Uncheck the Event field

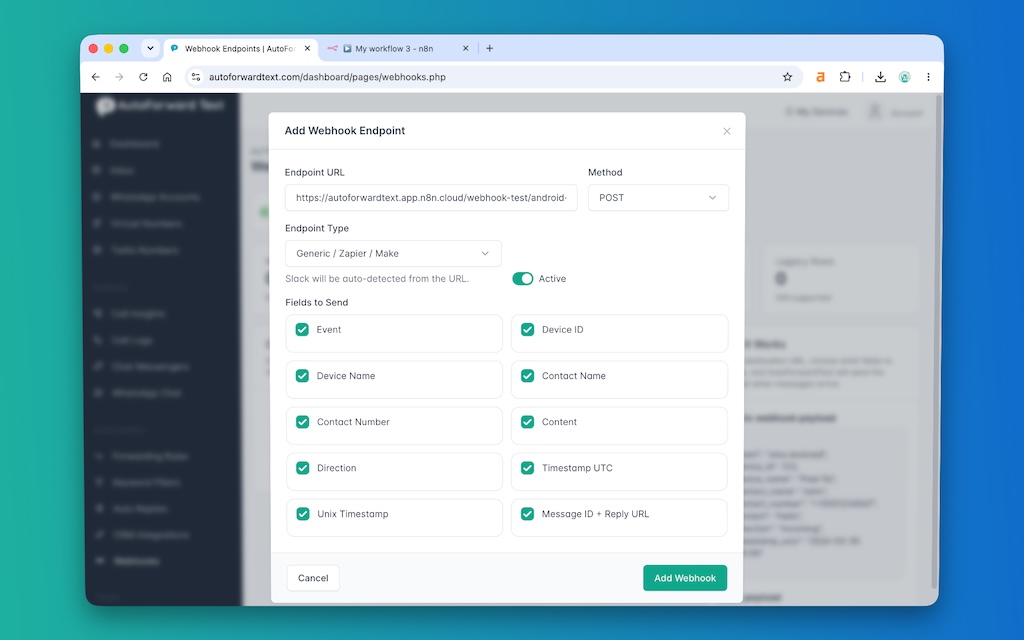point(302,330)
